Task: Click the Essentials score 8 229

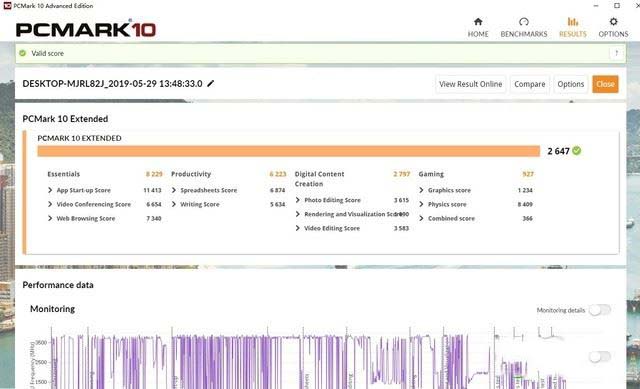Action: point(154,174)
